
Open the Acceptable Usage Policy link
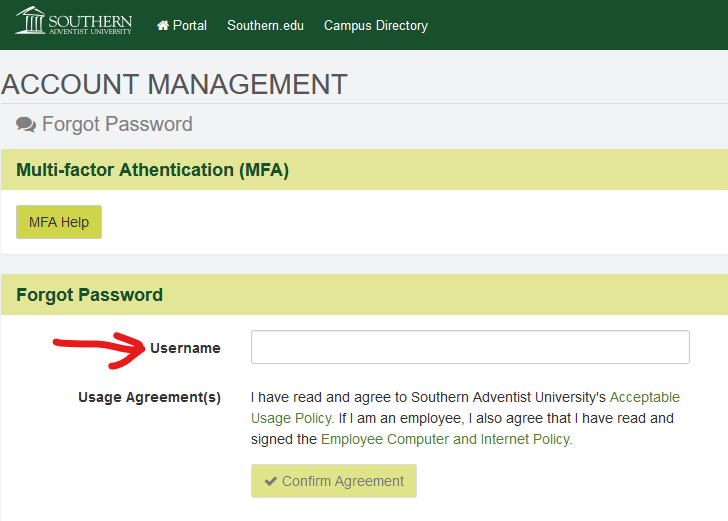(x=644, y=397)
